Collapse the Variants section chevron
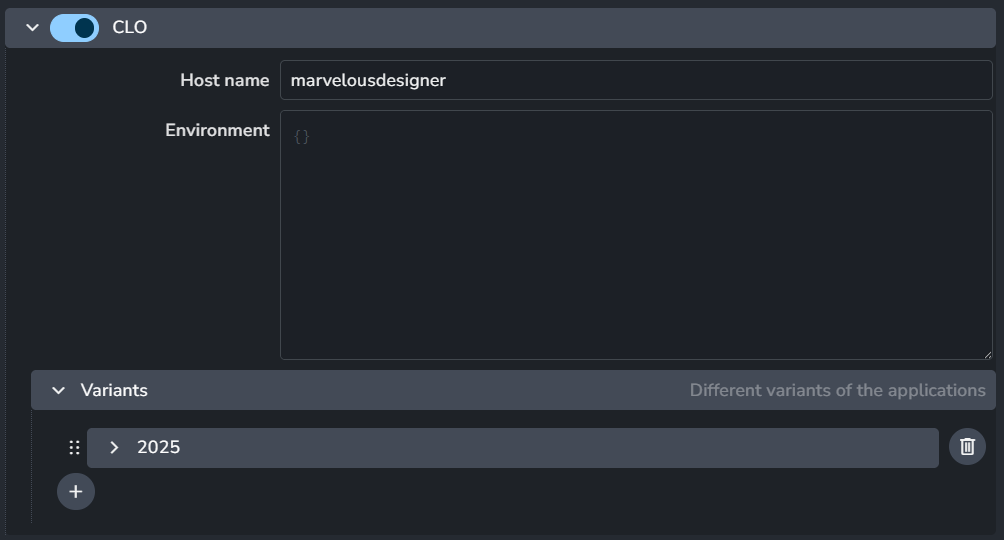The width and height of the screenshot is (1004, 540). point(58,390)
